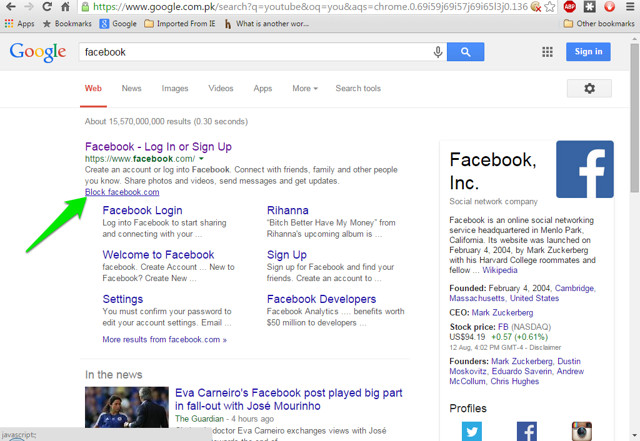Open the Facebook Developers sitelink

pyautogui.click(x=322, y=299)
